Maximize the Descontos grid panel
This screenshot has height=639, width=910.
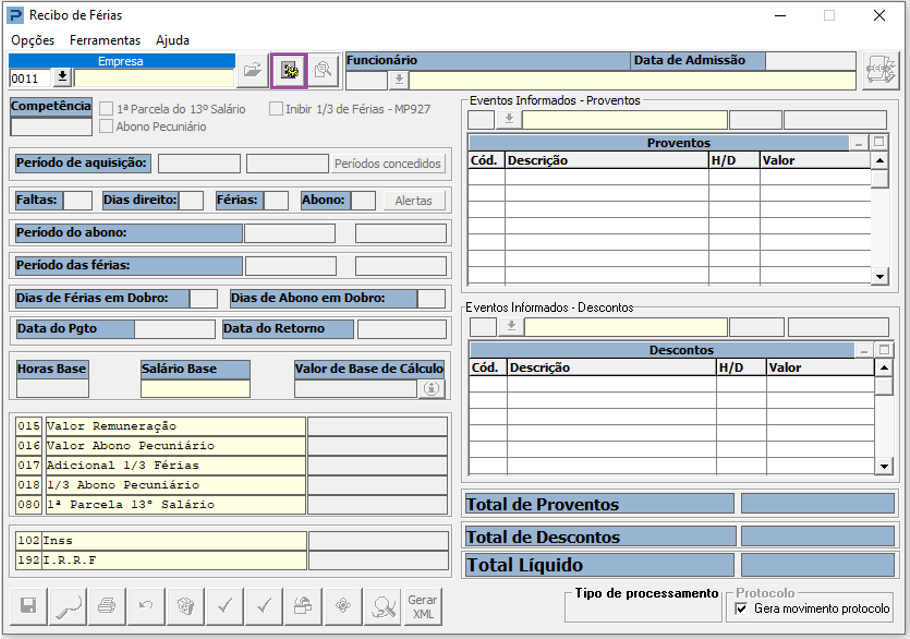[x=884, y=349]
